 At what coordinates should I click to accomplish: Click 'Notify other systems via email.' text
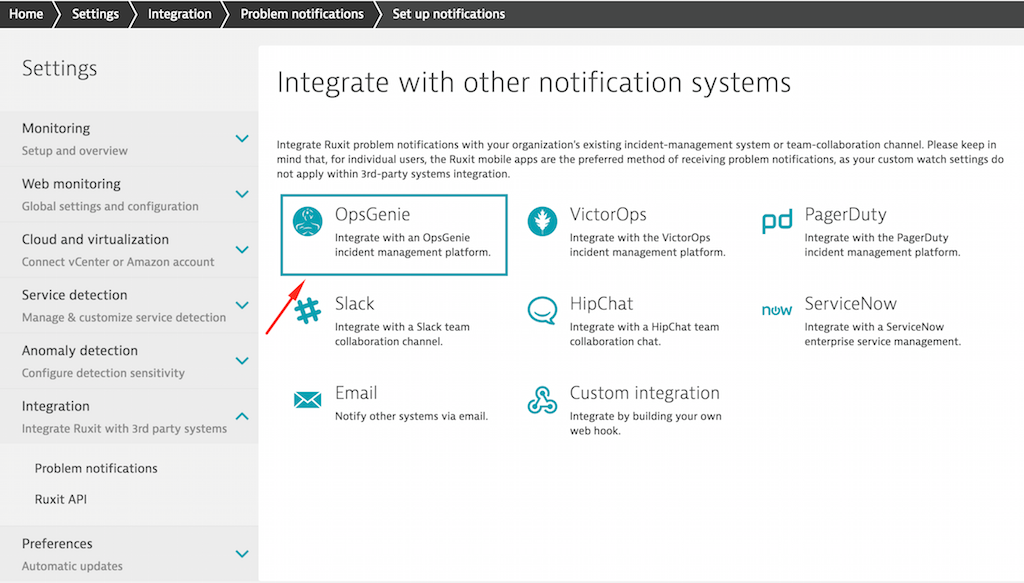(x=411, y=417)
